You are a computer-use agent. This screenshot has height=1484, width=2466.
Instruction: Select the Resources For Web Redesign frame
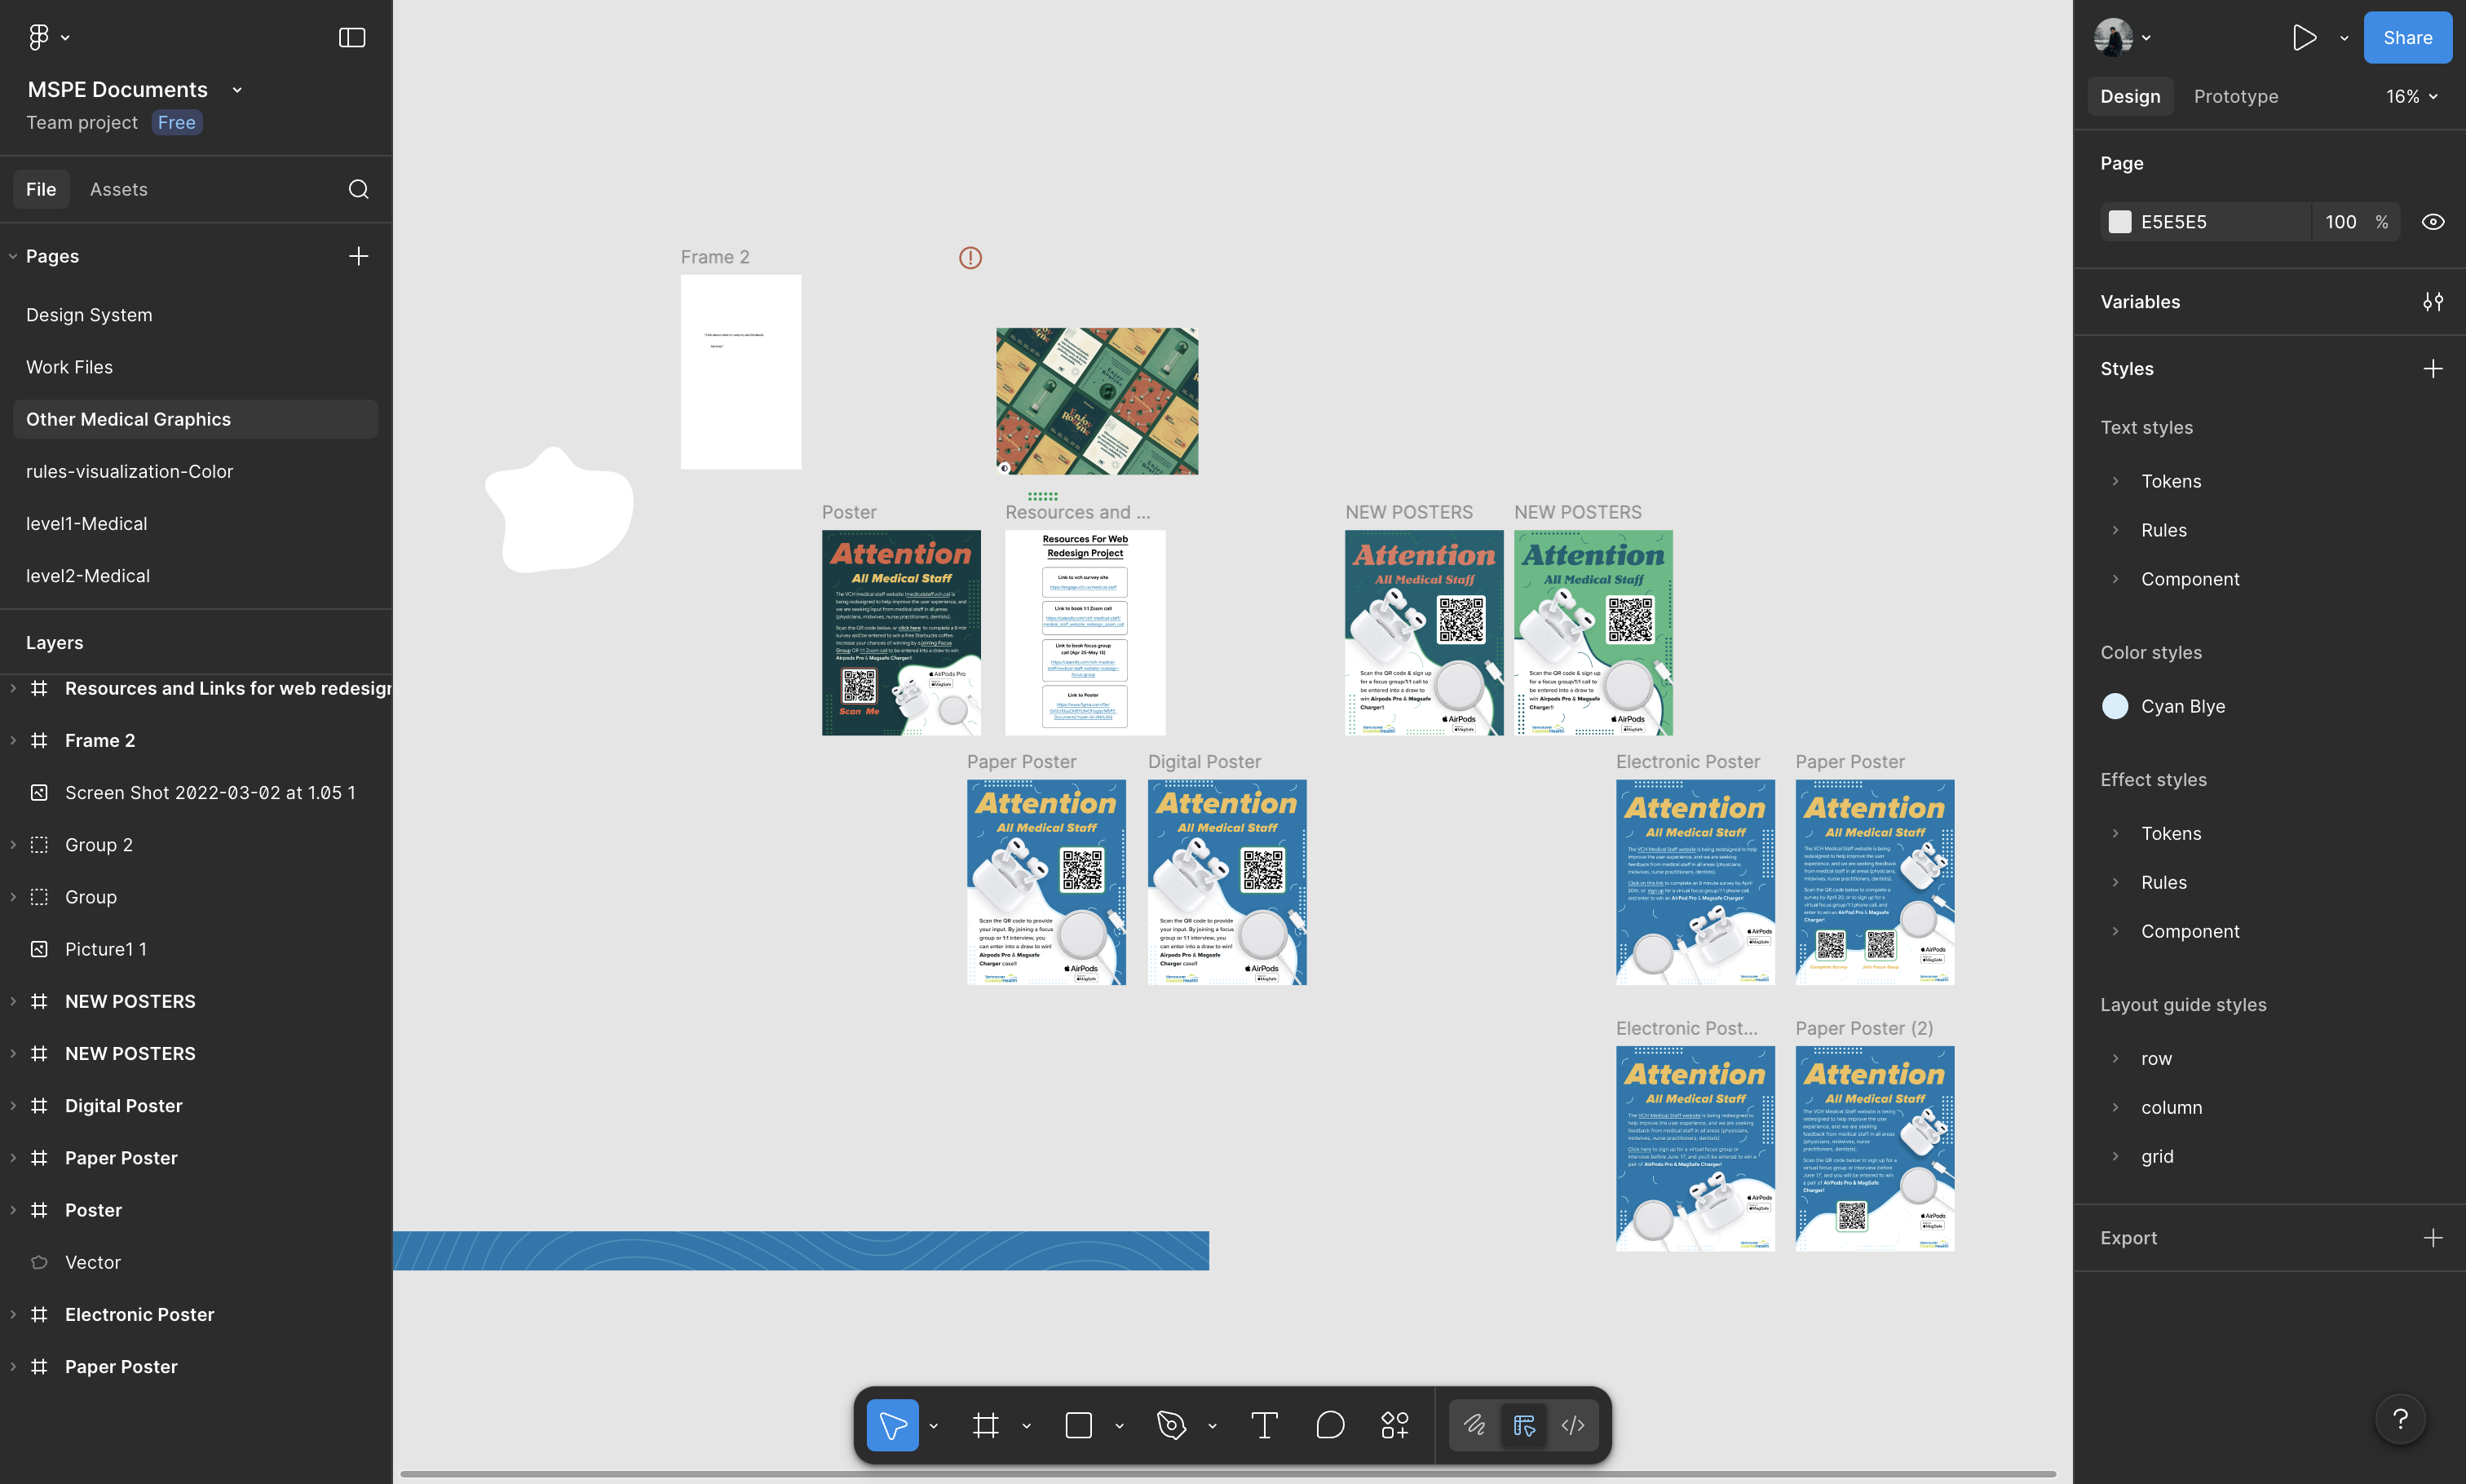[x=1085, y=633]
